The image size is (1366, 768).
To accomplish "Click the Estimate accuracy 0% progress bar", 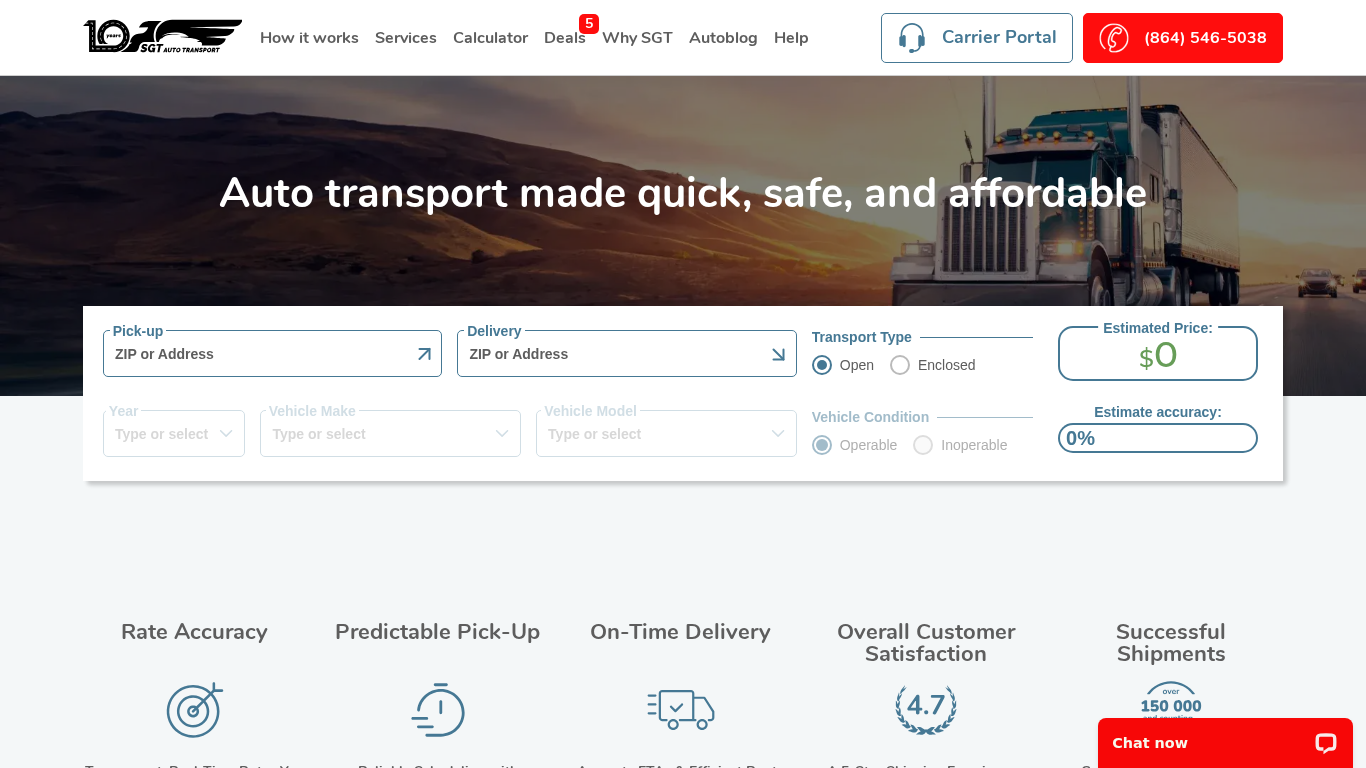I will (1157, 438).
